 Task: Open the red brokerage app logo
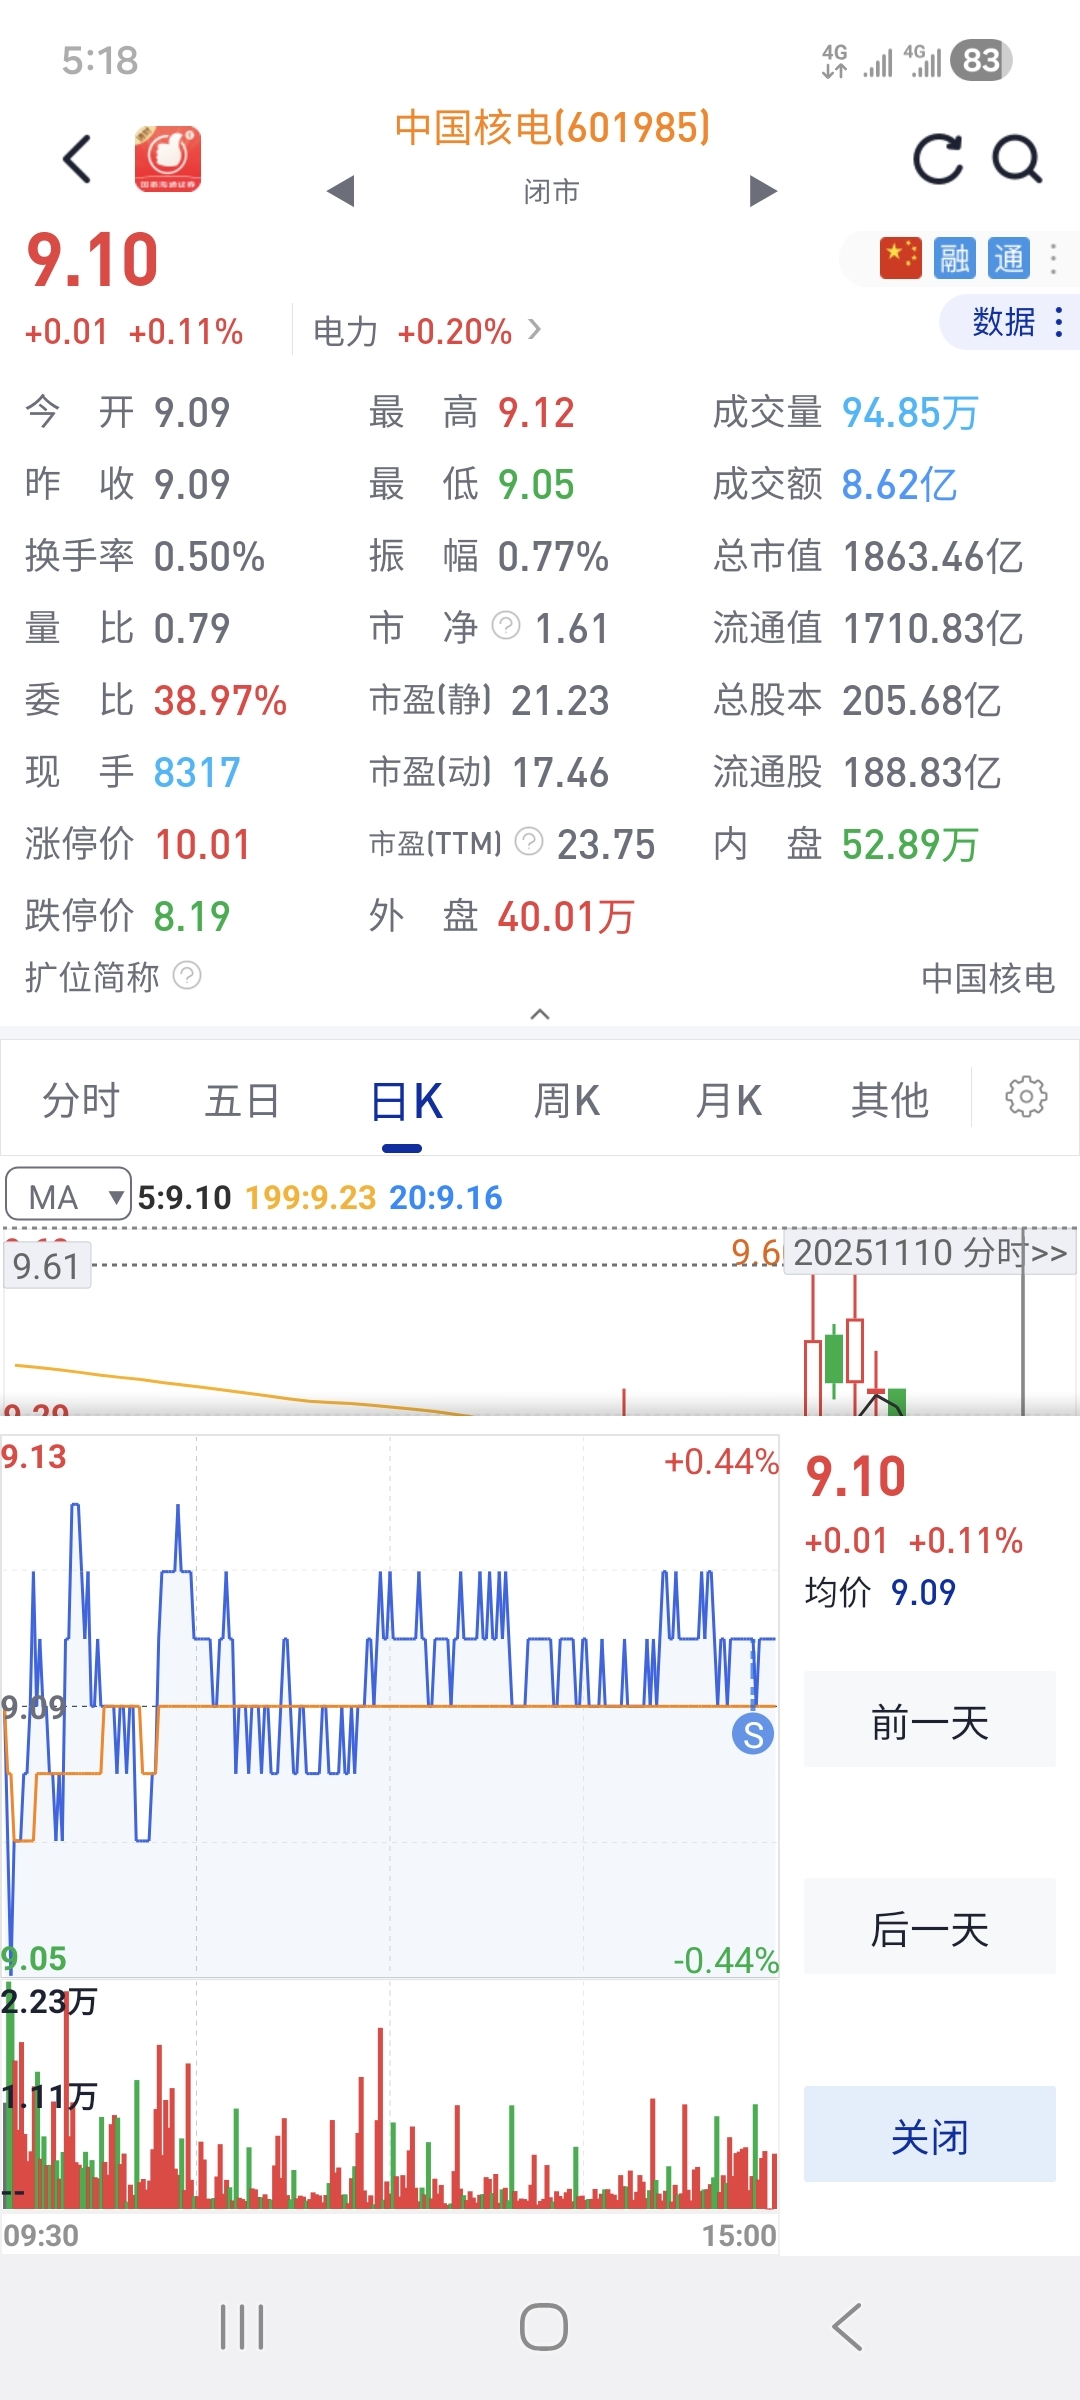click(x=168, y=158)
